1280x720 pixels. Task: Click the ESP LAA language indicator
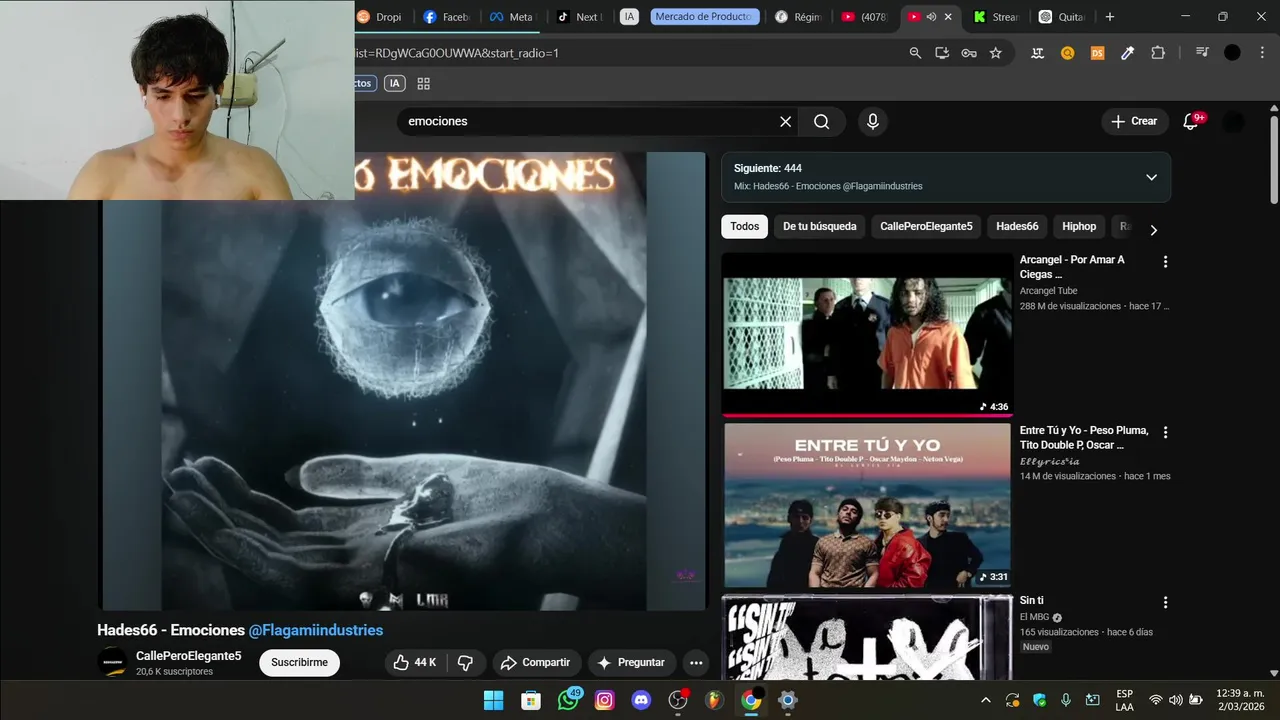[x=1124, y=700]
